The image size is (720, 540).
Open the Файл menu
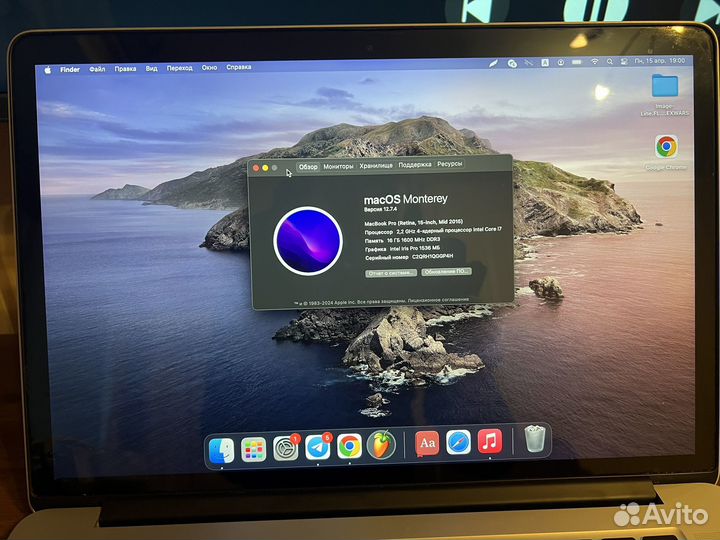click(x=97, y=69)
